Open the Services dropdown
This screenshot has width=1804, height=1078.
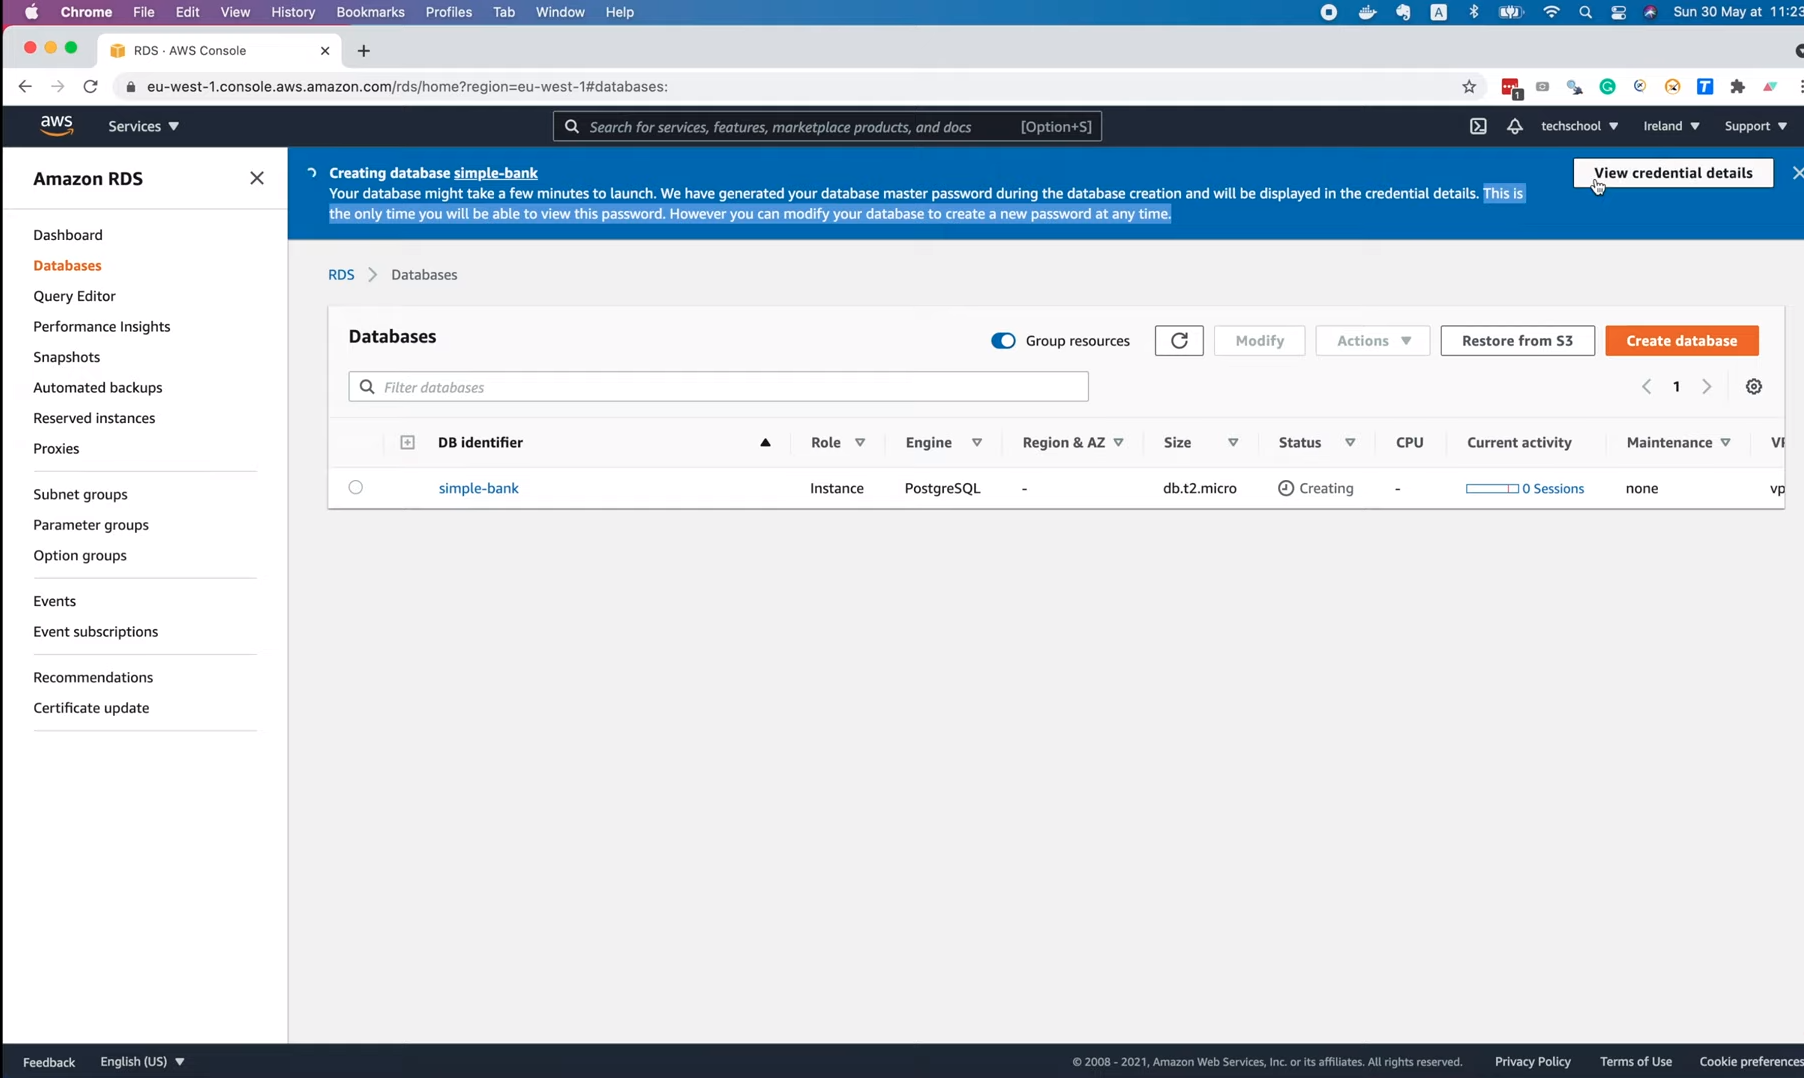point(143,126)
